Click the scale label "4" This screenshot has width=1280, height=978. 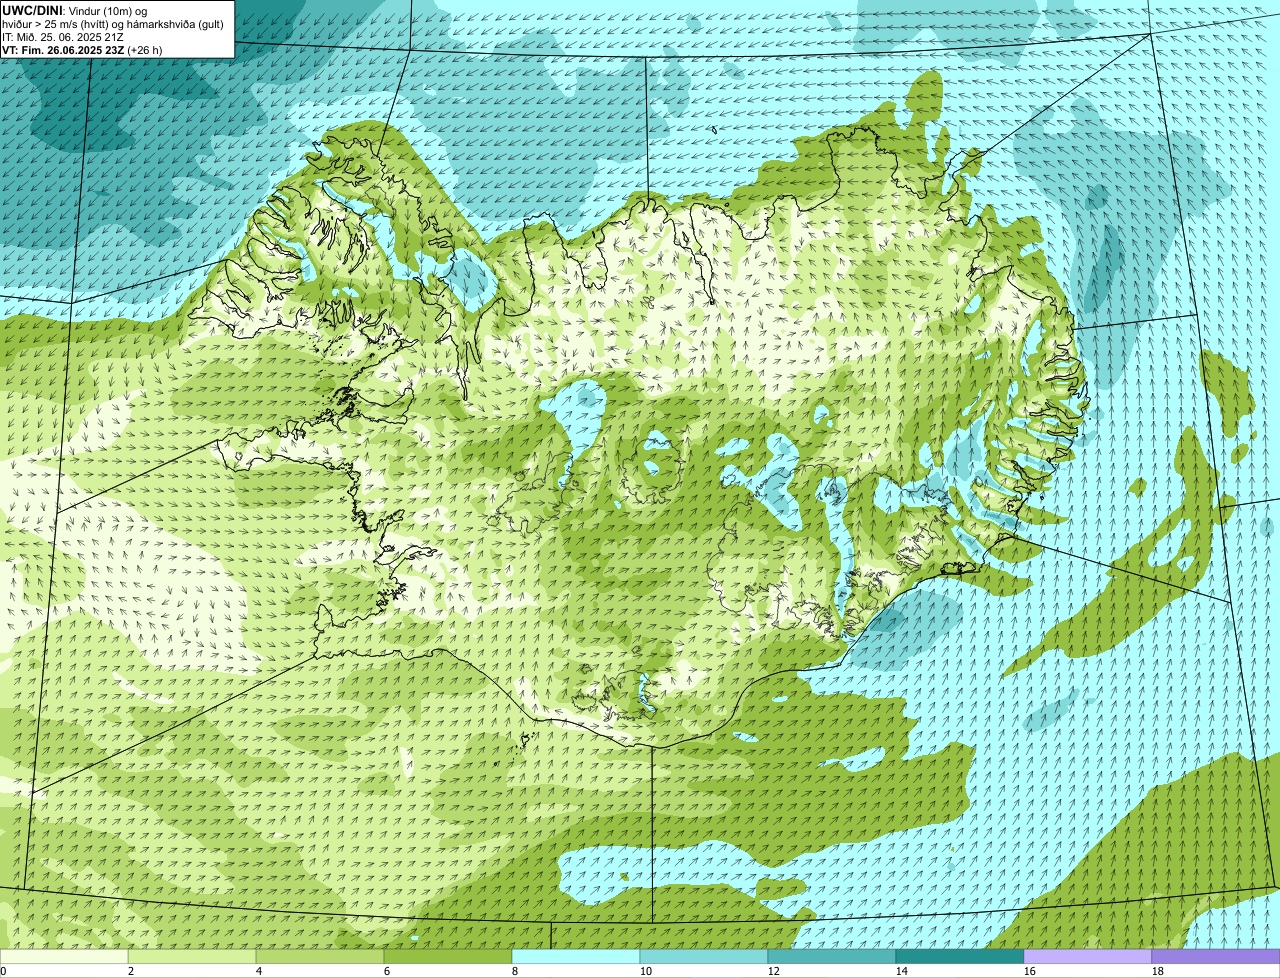[258, 971]
